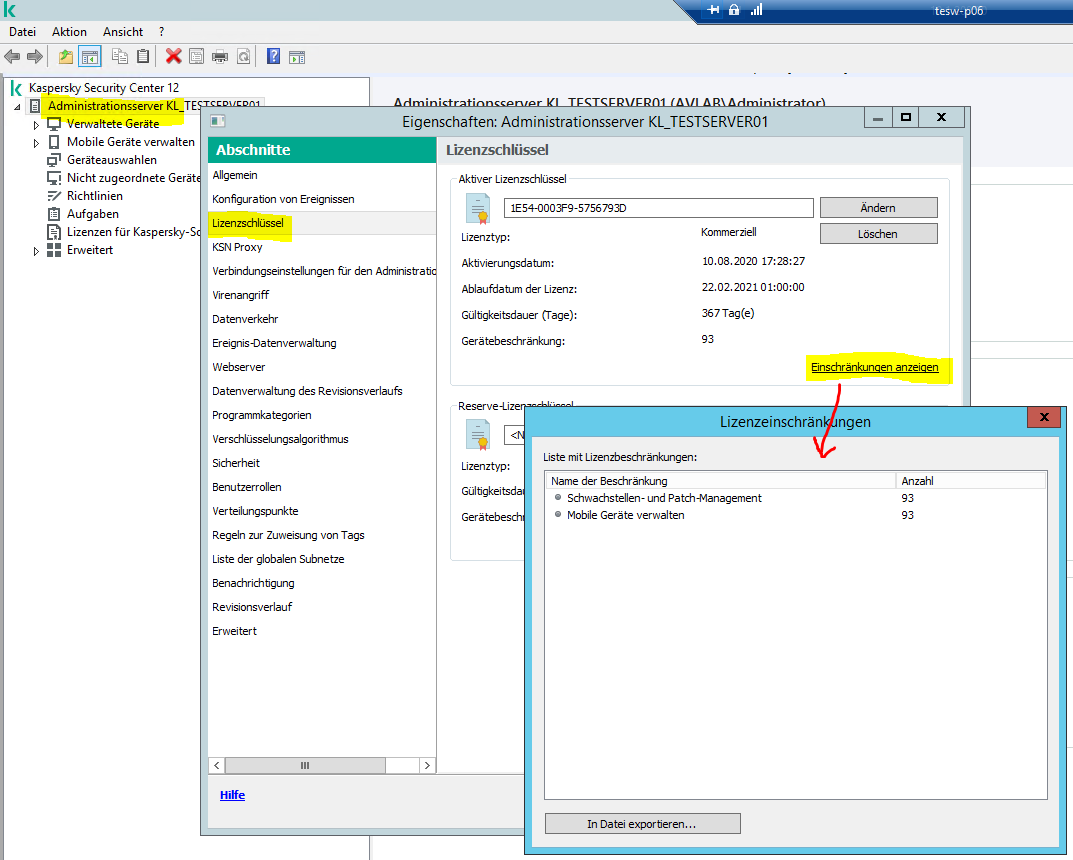Click In Datei exportieren button

pyautogui.click(x=642, y=824)
